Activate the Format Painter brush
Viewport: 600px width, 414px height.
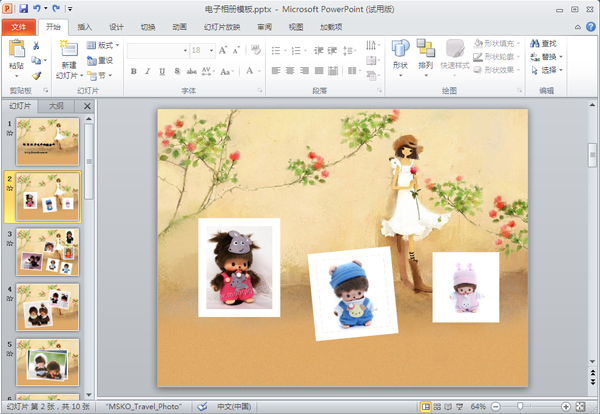36,76
